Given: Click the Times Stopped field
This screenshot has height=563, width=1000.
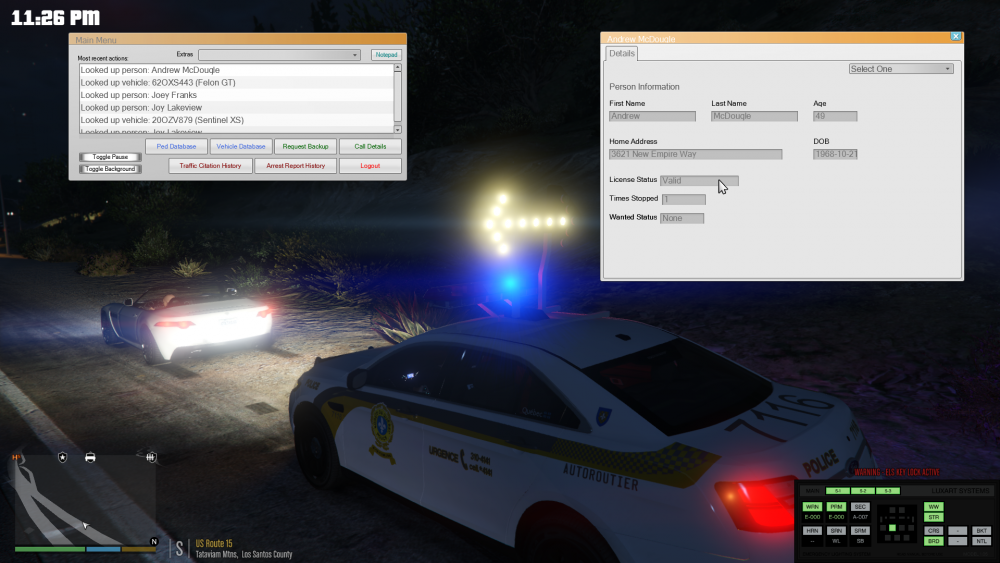Looking at the screenshot, I should (684, 200).
